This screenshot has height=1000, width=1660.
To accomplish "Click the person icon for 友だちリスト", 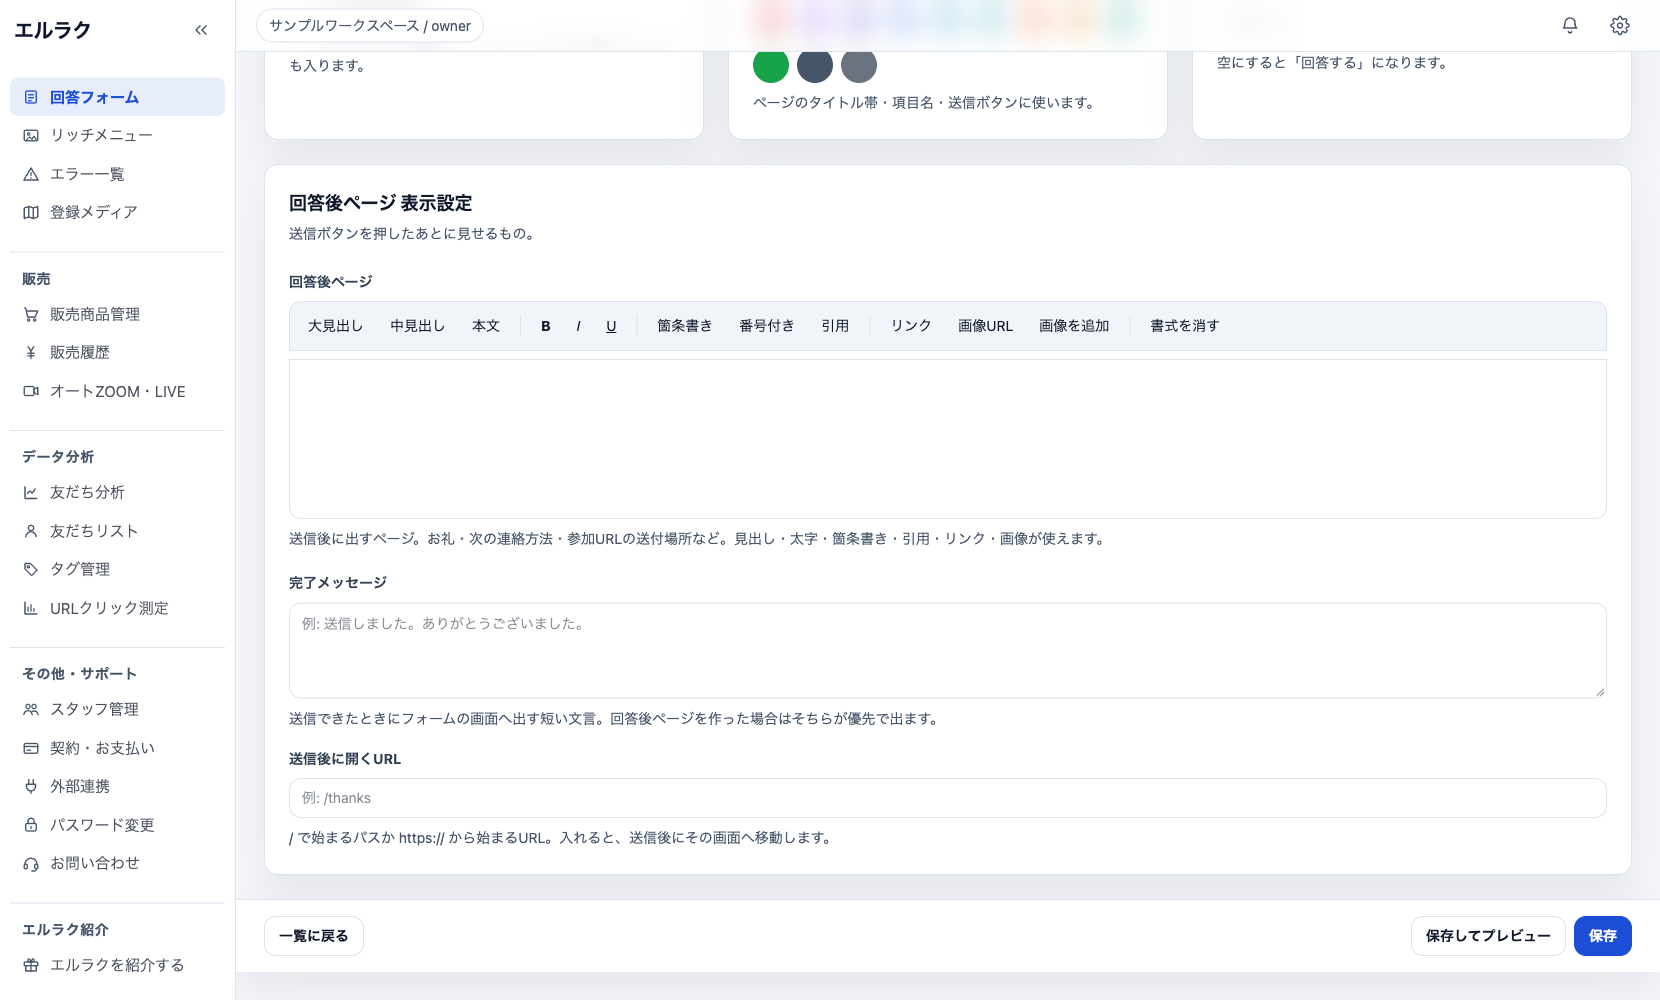I will click(31, 531).
